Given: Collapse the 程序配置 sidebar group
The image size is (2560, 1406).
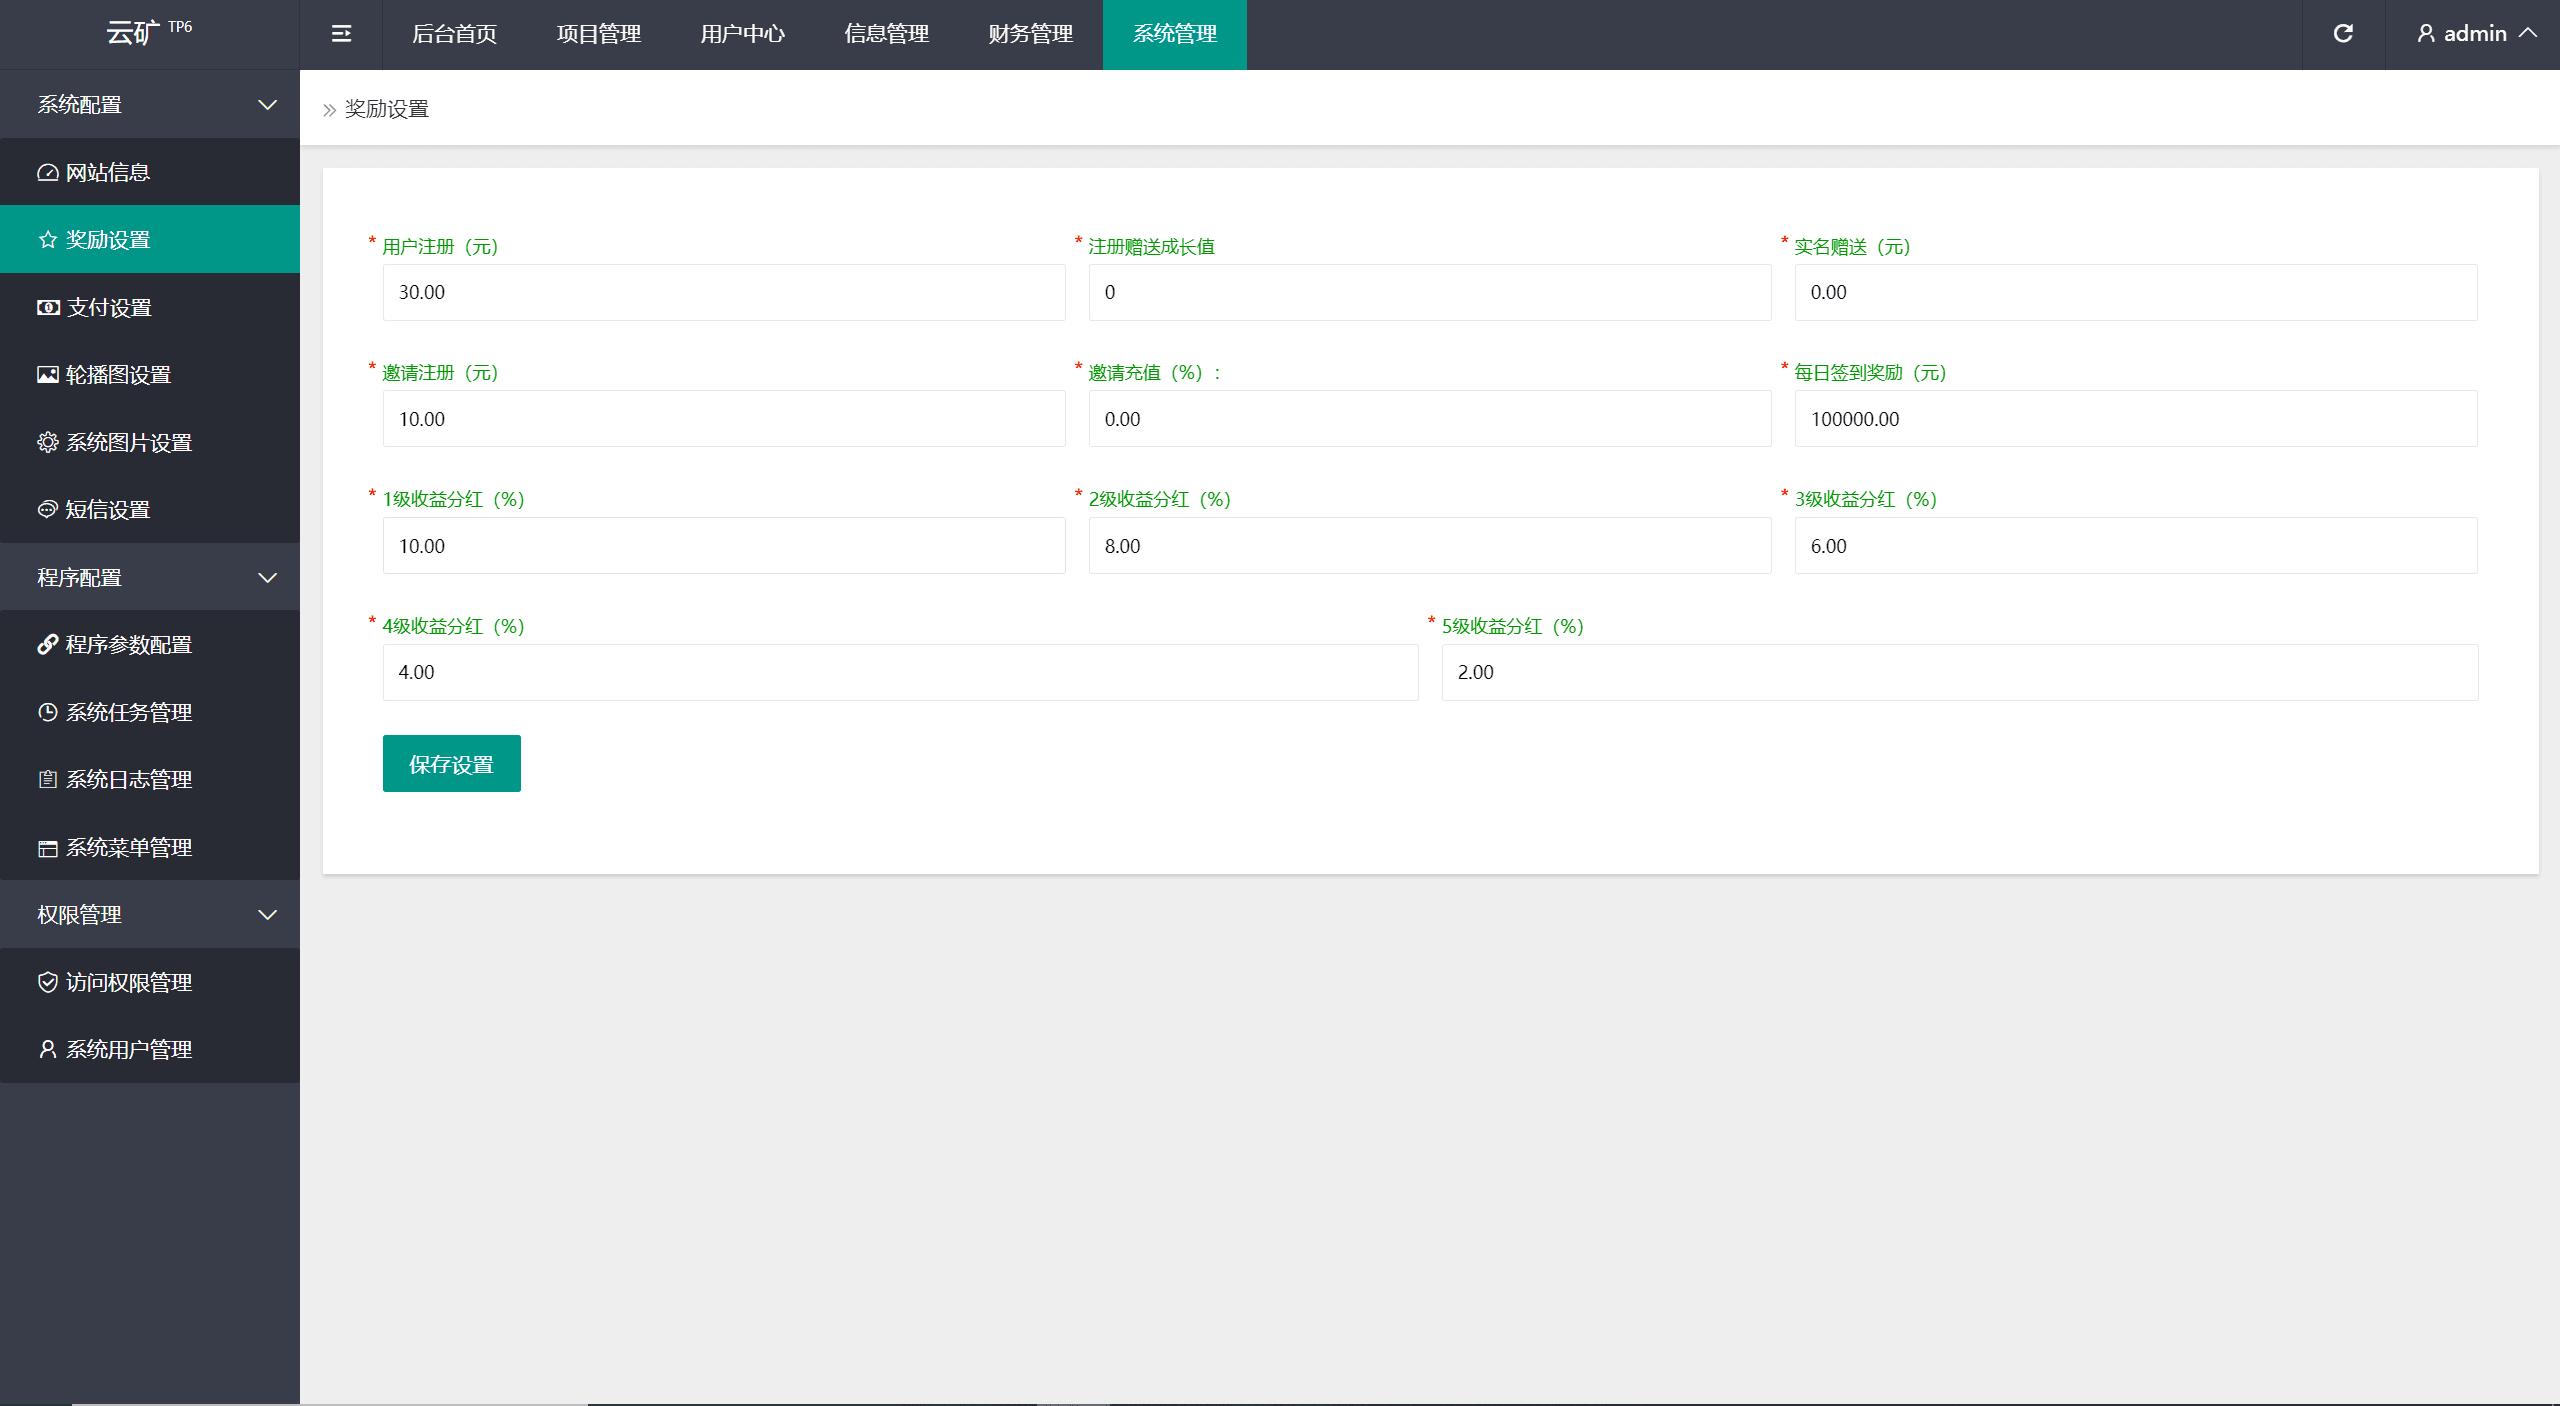Looking at the screenshot, I should click(x=150, y=577).
